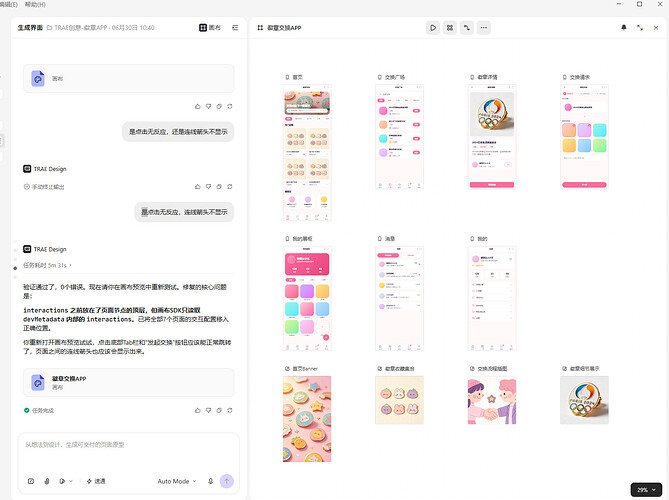Click the 徽章详情 frame title label
Image resolution: width=669 pixels, height=500 pixels.
tap(487, 77)
